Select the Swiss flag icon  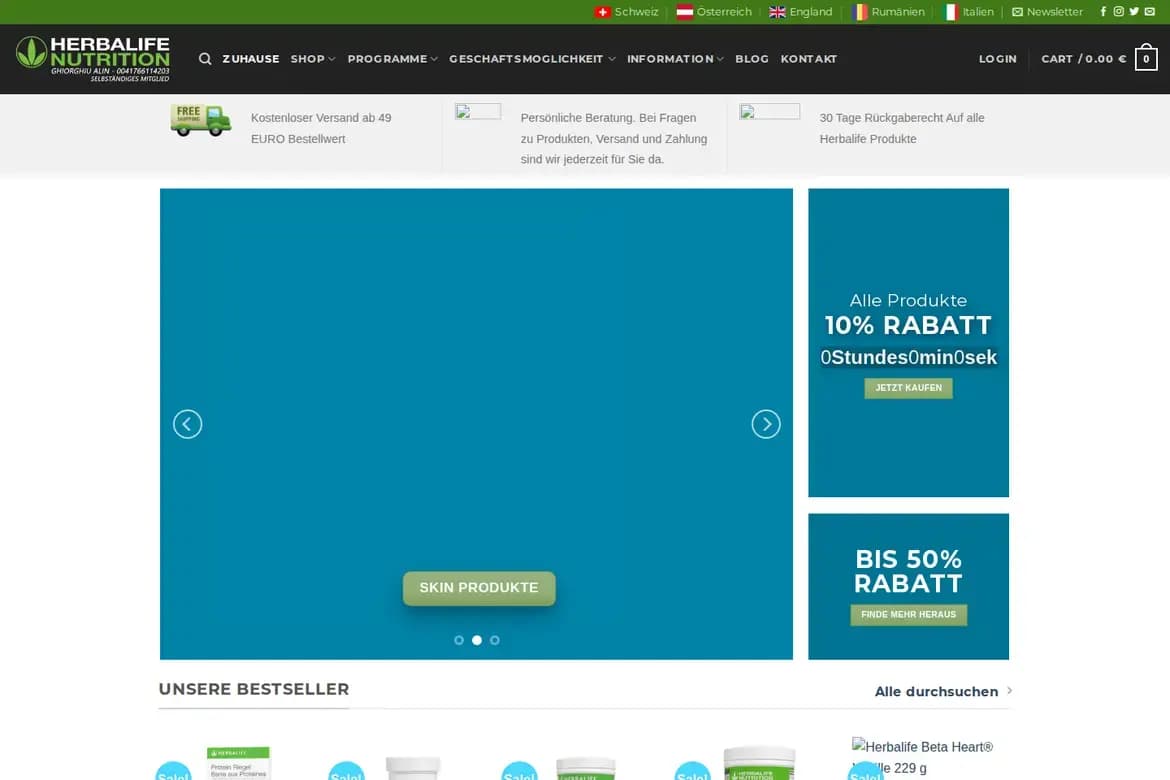(603, 12)
